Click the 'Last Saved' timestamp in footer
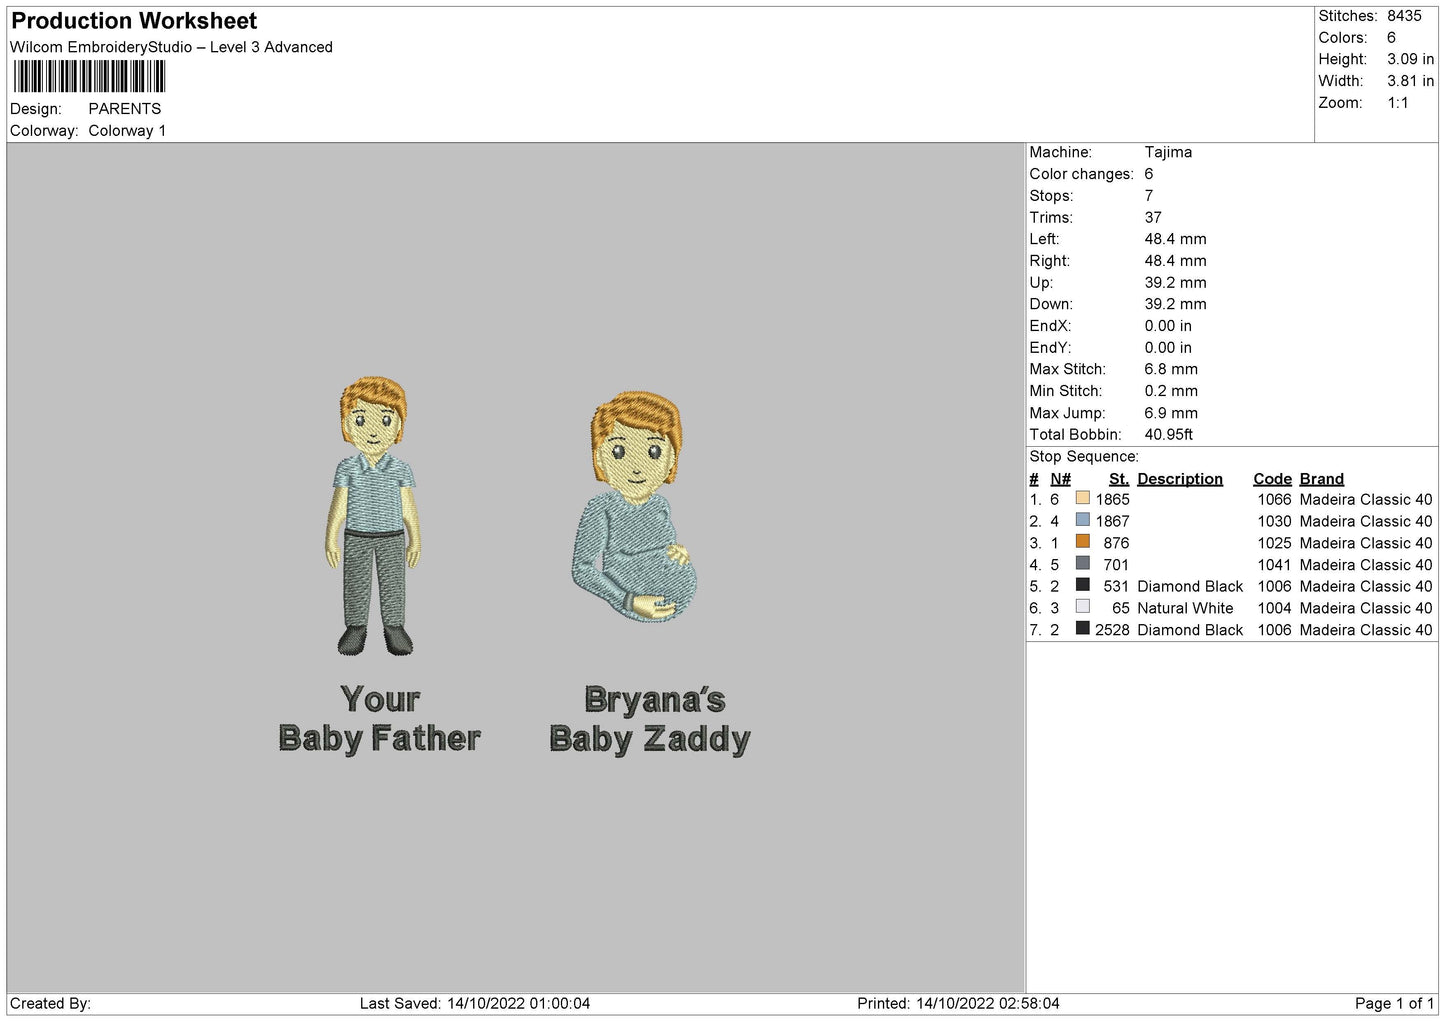 [x=475, y=1003]
